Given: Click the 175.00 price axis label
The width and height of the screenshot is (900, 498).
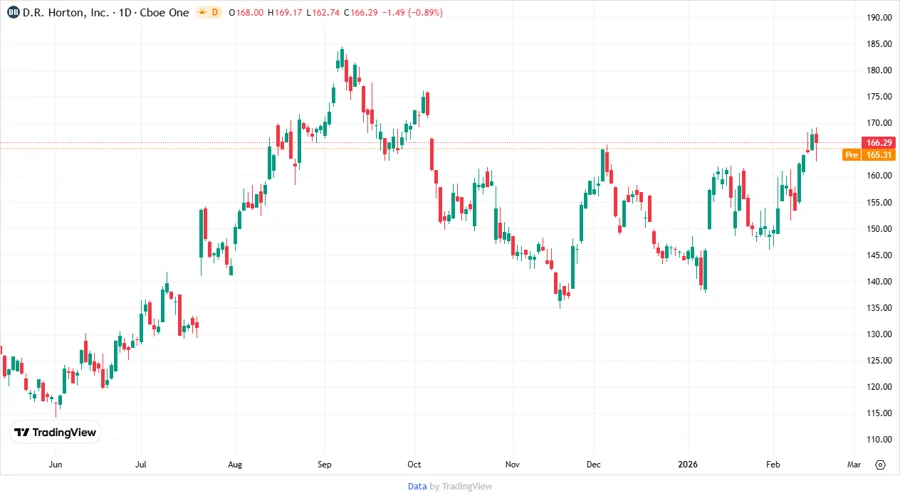Looking at the screenshot, I should pos(879,96).
